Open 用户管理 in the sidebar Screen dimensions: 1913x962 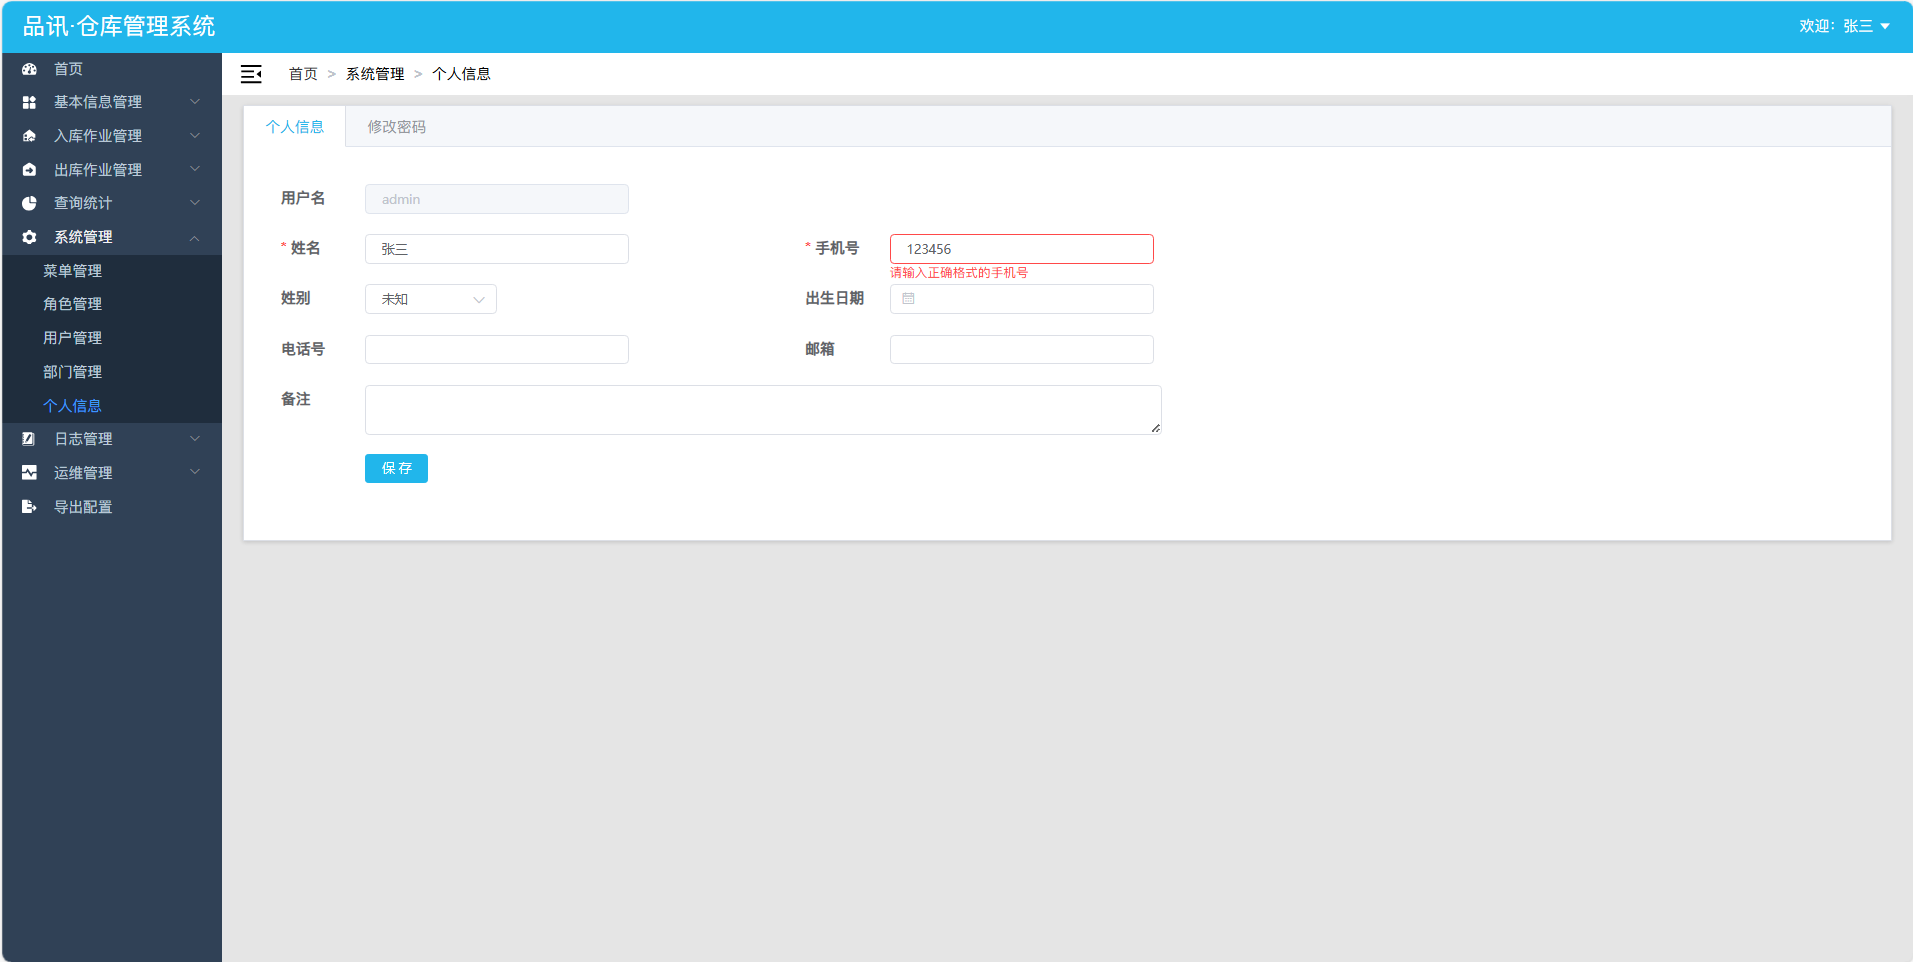click(112, 338)
